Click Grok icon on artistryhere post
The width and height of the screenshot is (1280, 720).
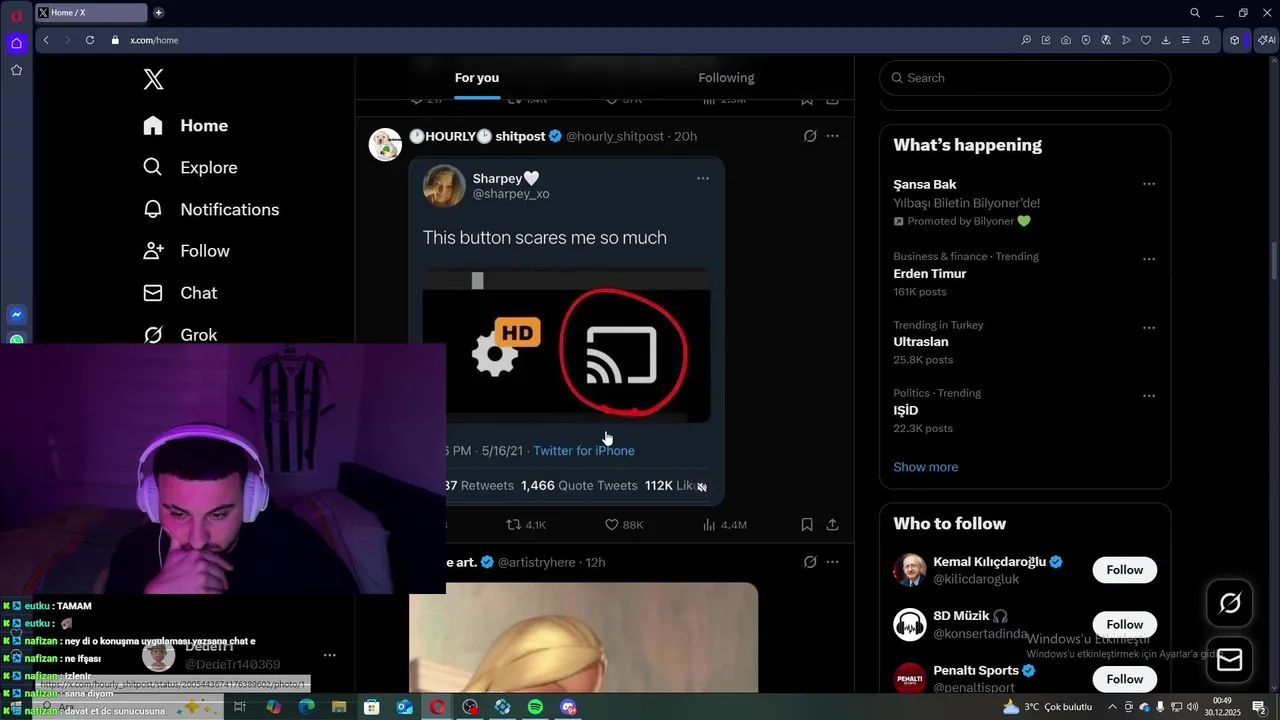coord(810,562)
